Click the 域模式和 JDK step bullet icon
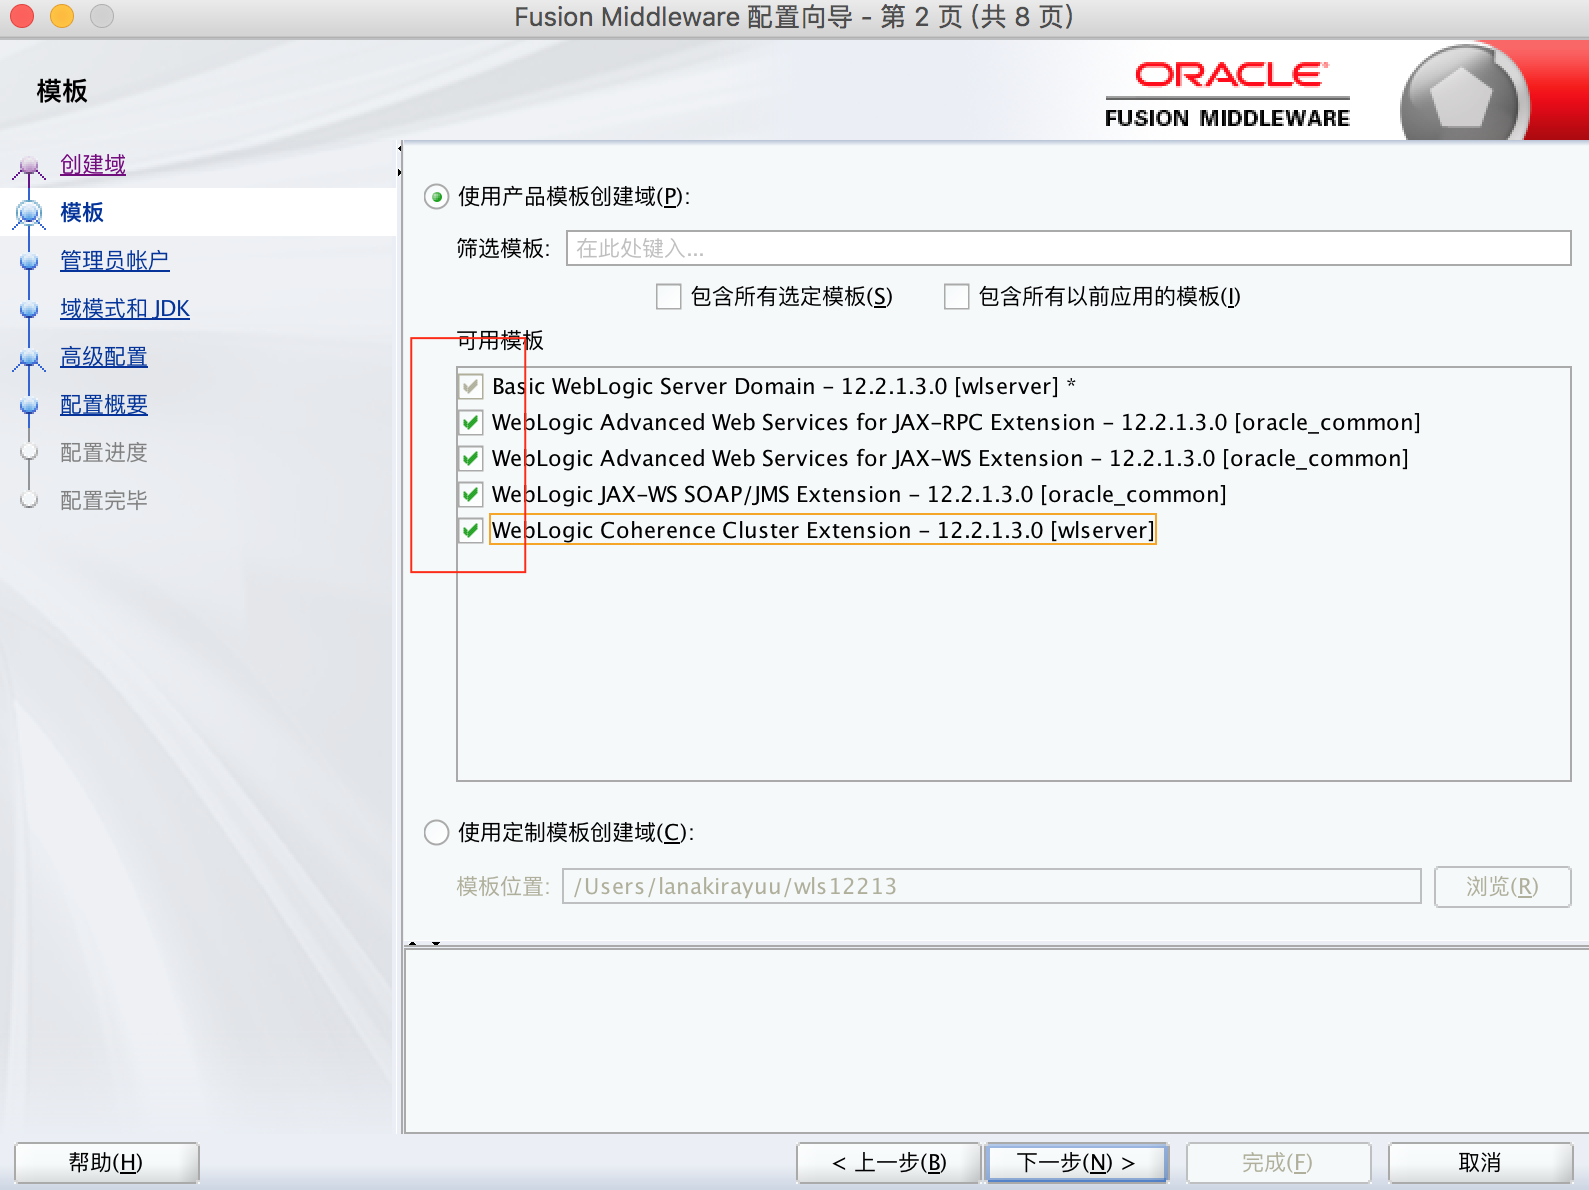Screen dimensions: 1589x1190 pos(30,310)
